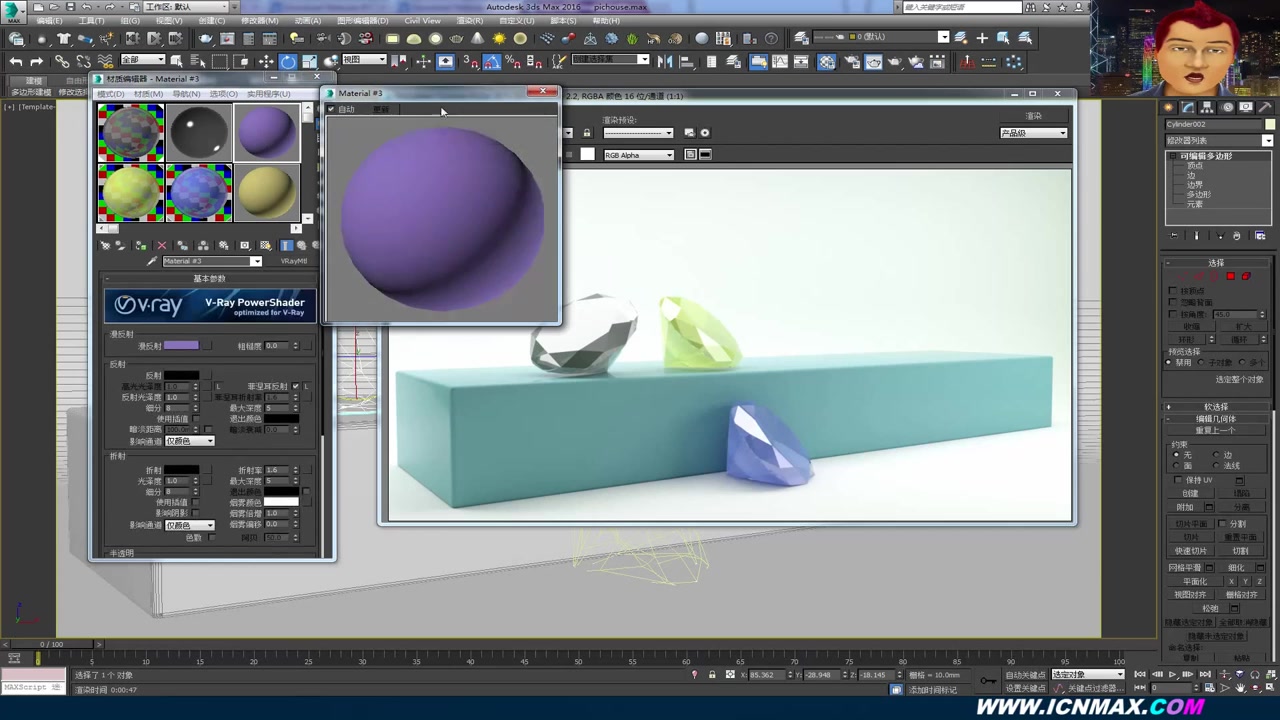Open the 修改器(M) menu
Viewport: 1280px width, 720px height.
pyautogui.click(x=260, y=21)
